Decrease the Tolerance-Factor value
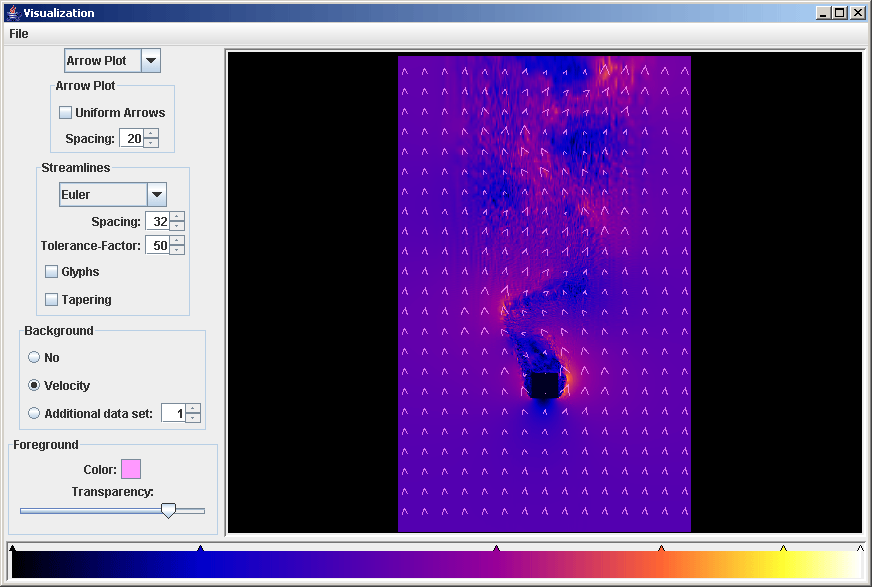 pos(177,250)
